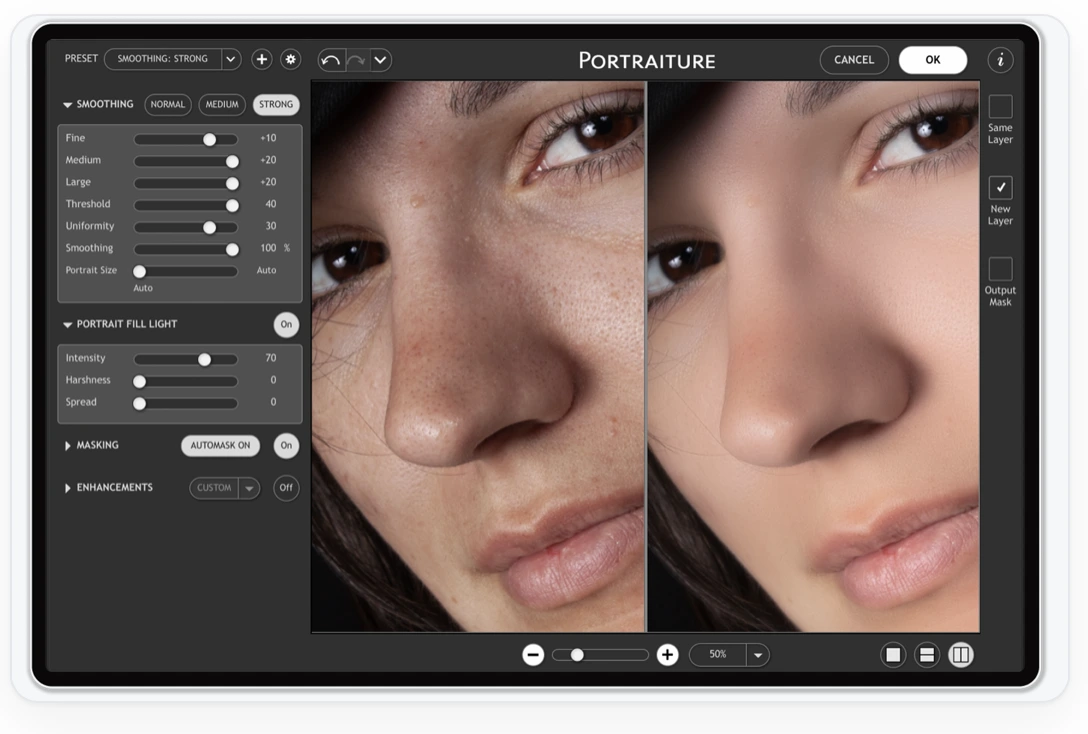
Task: Open the zoom percentage dropdown arrow
Action: pyautogui.click(x=758, y=655)
